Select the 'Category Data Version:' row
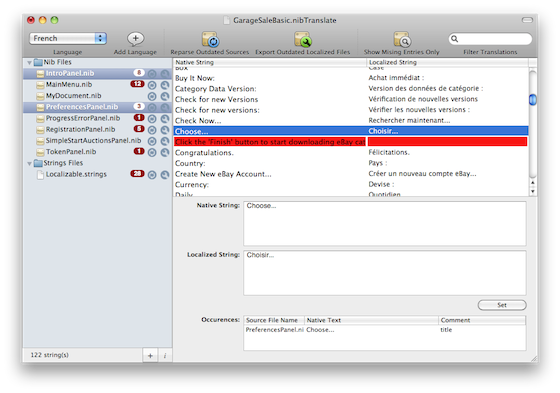 pos(351,89)
